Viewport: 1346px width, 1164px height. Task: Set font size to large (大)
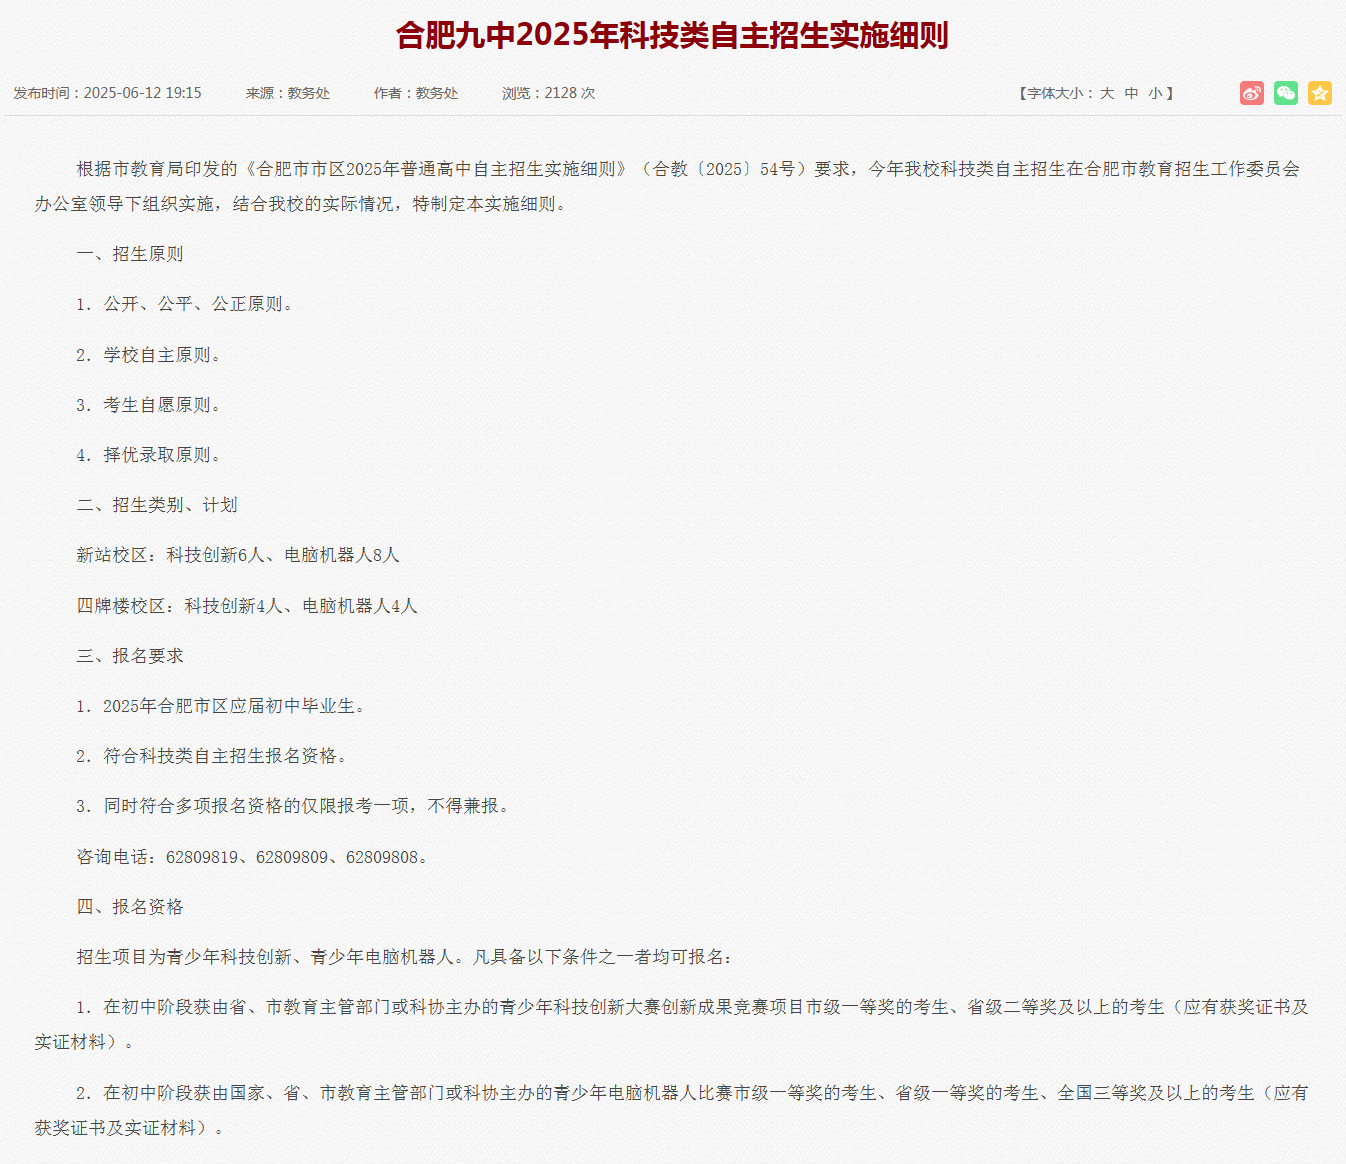[1107, 93]
